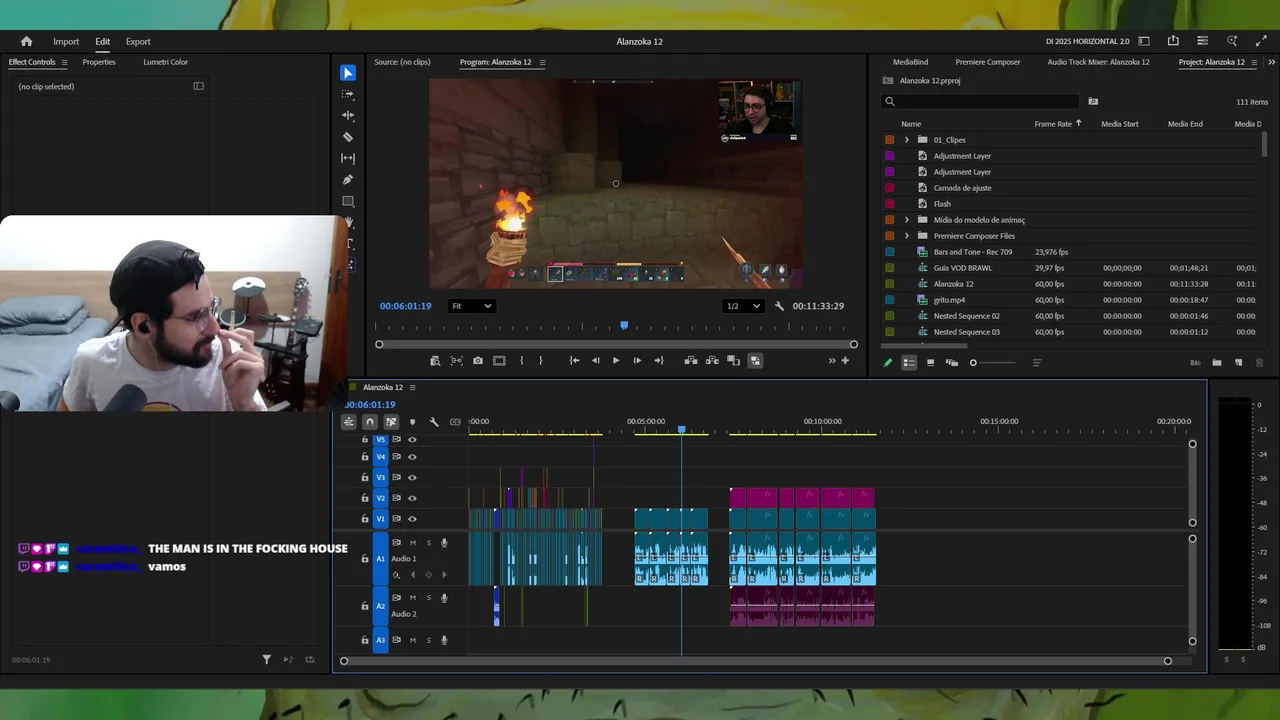
Task: Click the Mark In bracket button
Action: click(x=521, y=361)
